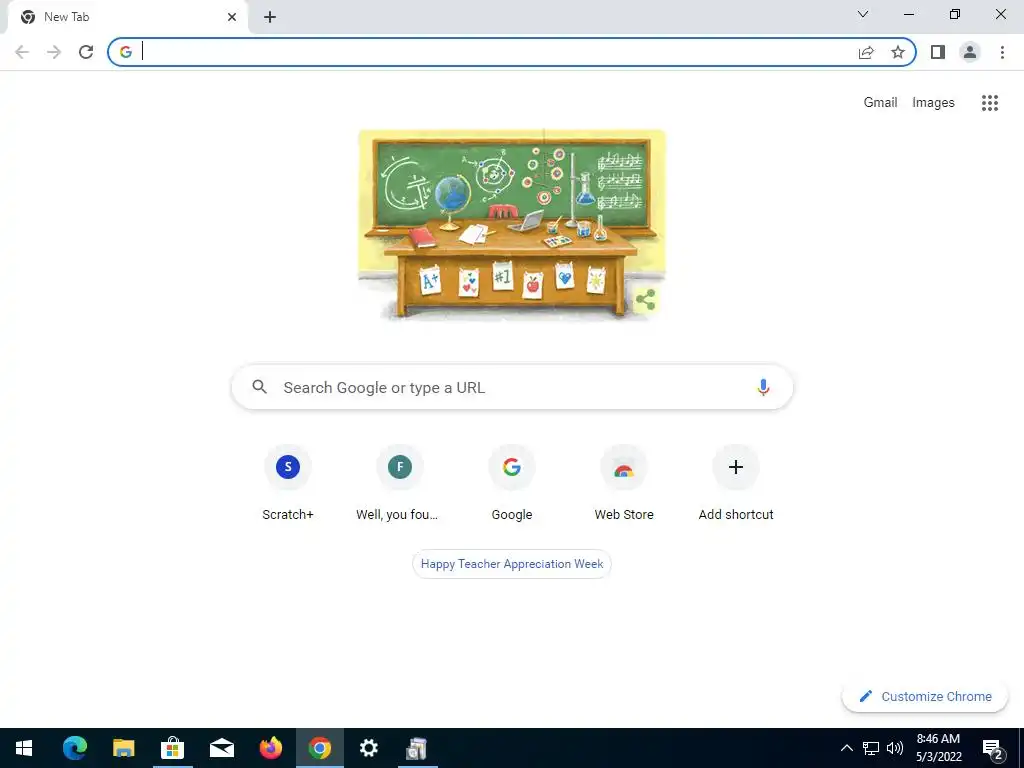Click the Teacher Appreciation doodle image
Viewport: 1024px width, 768px height.
[512, 225]
